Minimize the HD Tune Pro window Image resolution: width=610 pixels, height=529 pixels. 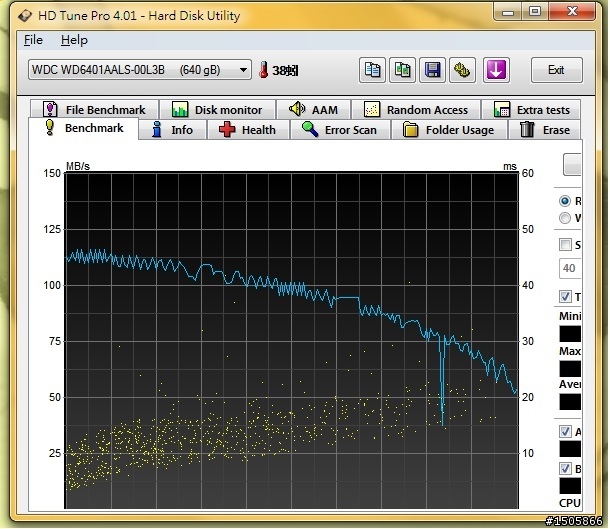coord(507,12)
